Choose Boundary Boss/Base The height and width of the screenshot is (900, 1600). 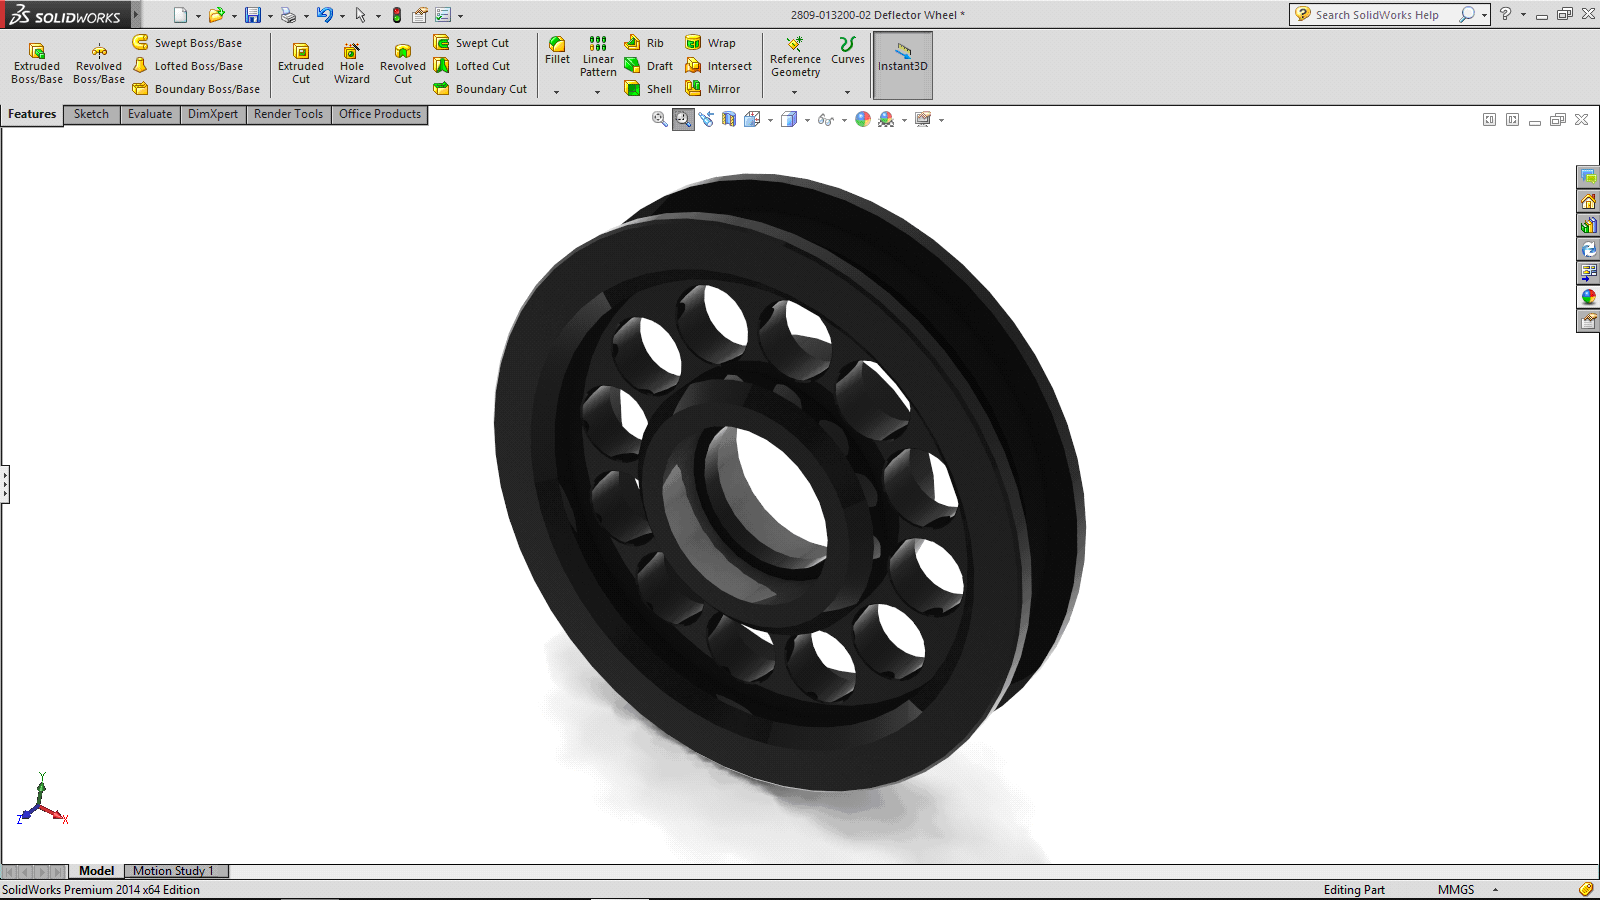click(196, 89)
